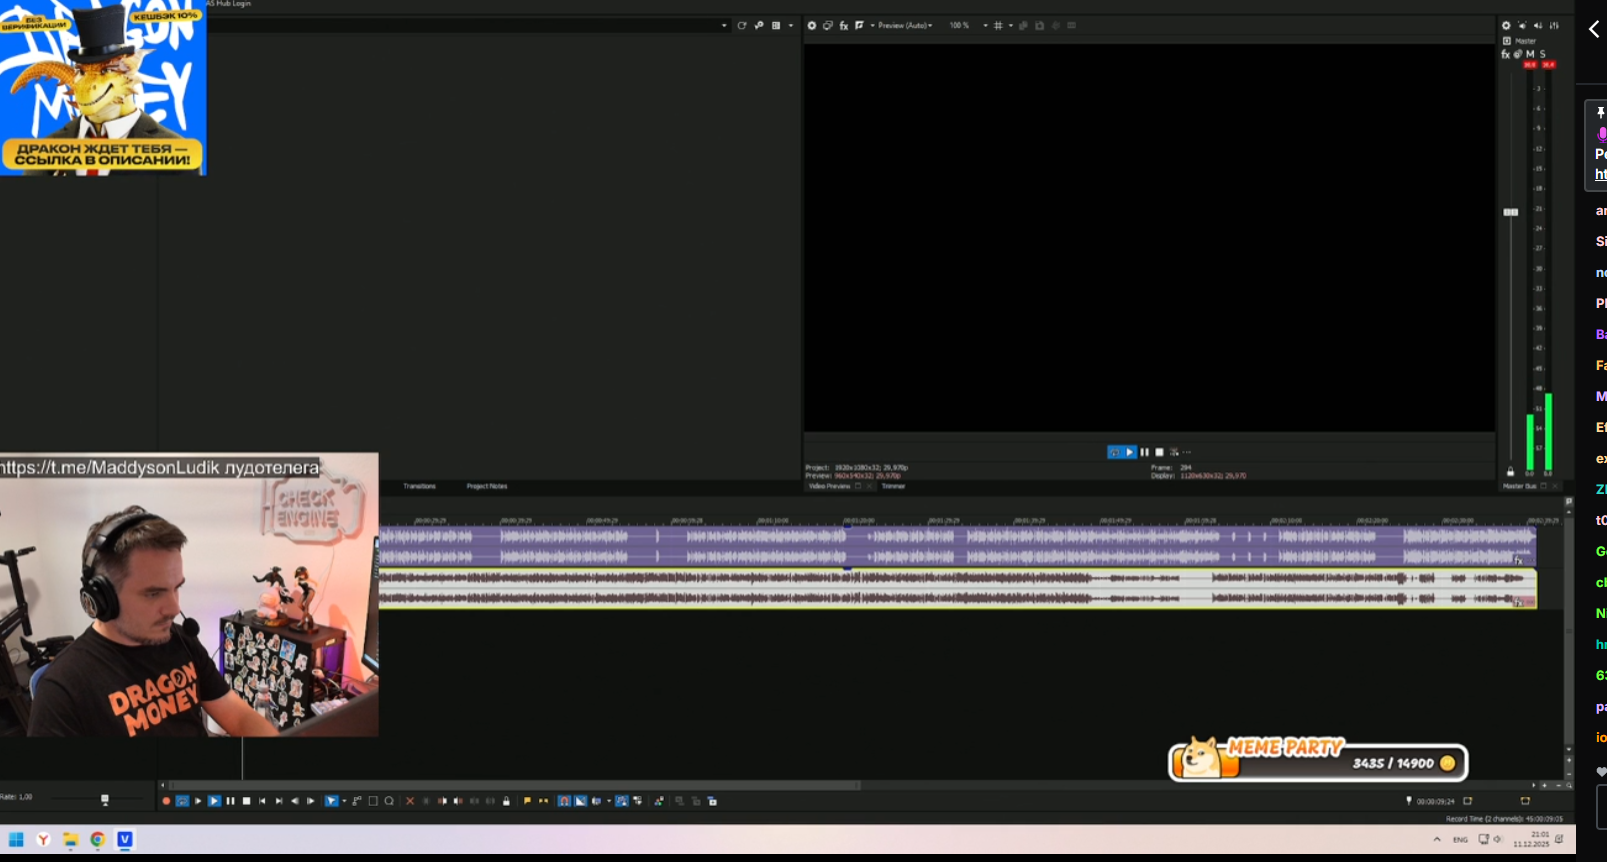Pause playback from the timeline transport bar
Image resolution: width=1607 pixels, height=862 pixels.
point(230,801)
